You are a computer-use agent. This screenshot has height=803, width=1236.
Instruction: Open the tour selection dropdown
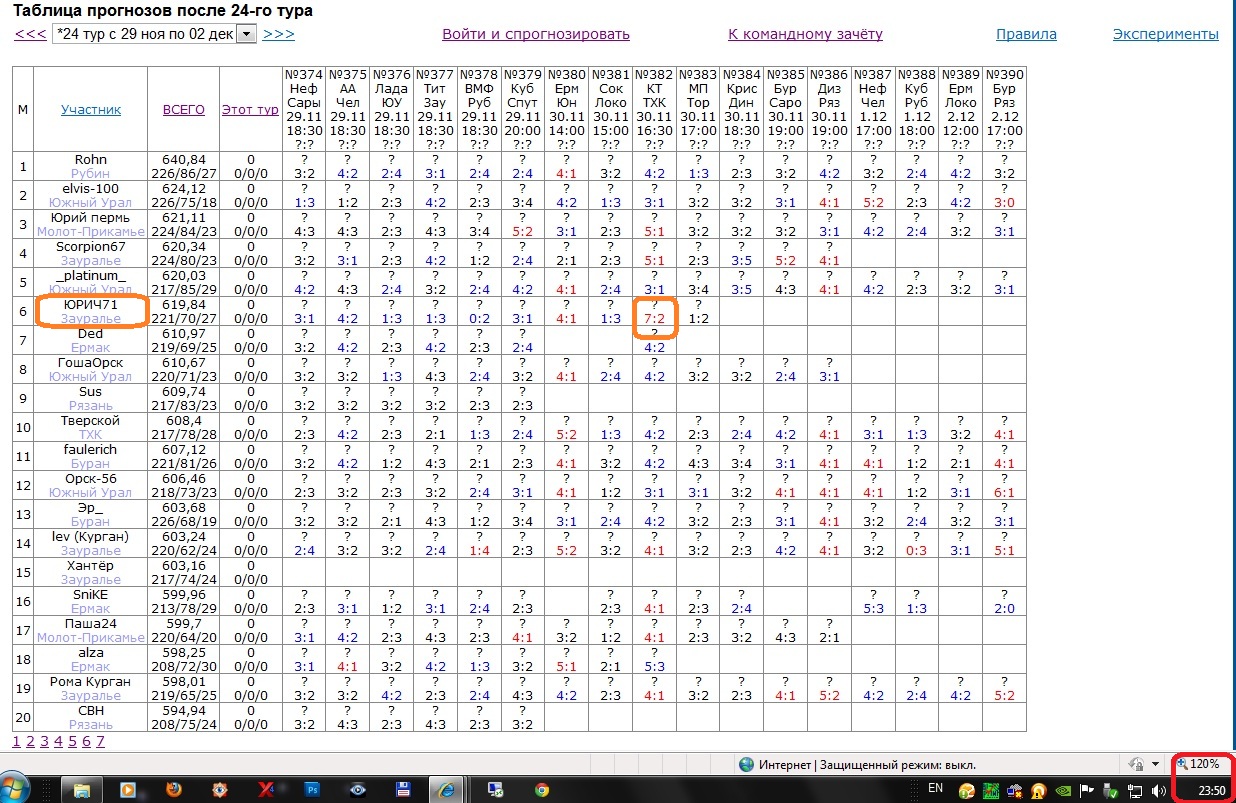pos(246,34)
